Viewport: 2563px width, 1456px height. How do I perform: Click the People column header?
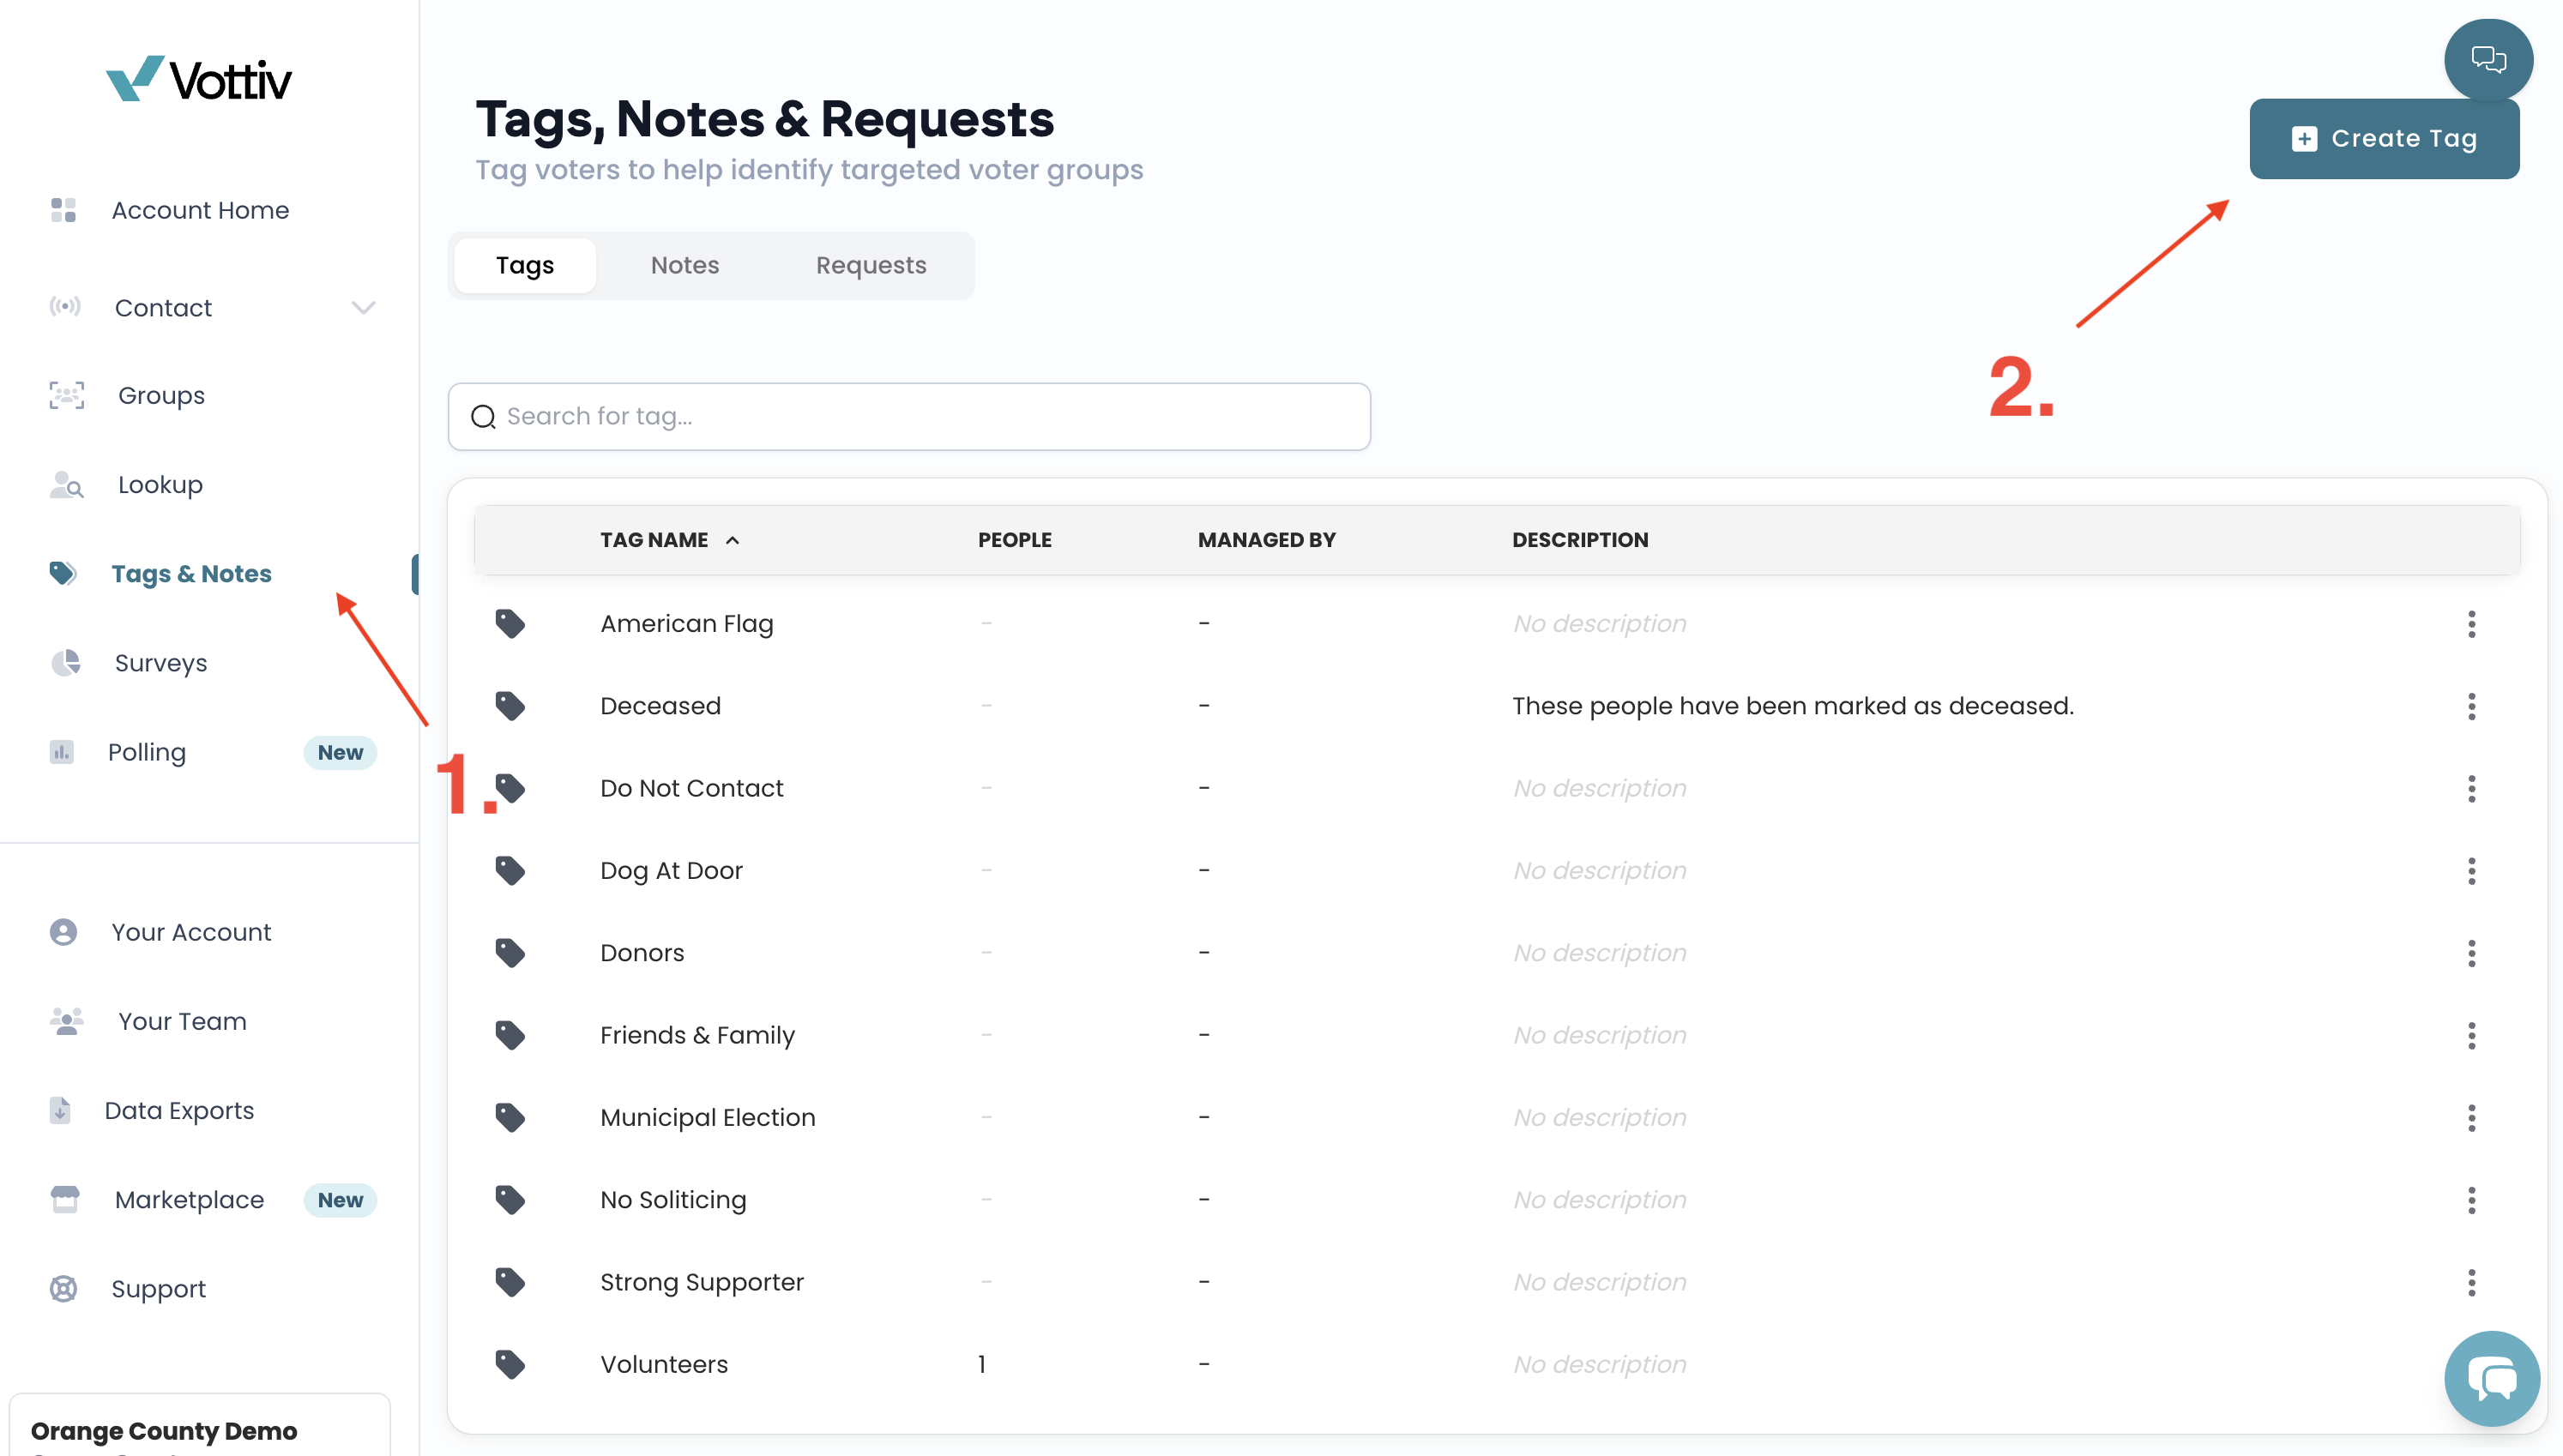click(1014, 540)
